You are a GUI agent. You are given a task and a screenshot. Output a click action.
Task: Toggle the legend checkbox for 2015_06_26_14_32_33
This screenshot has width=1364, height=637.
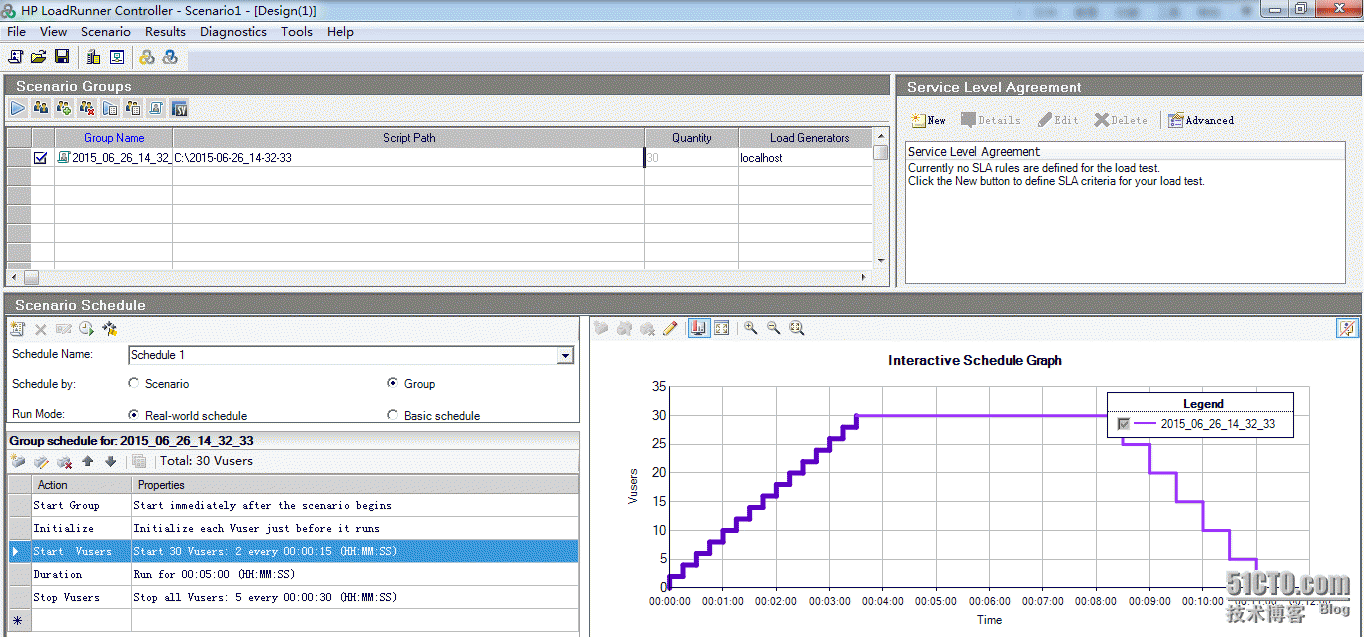tap(1124, 424)
